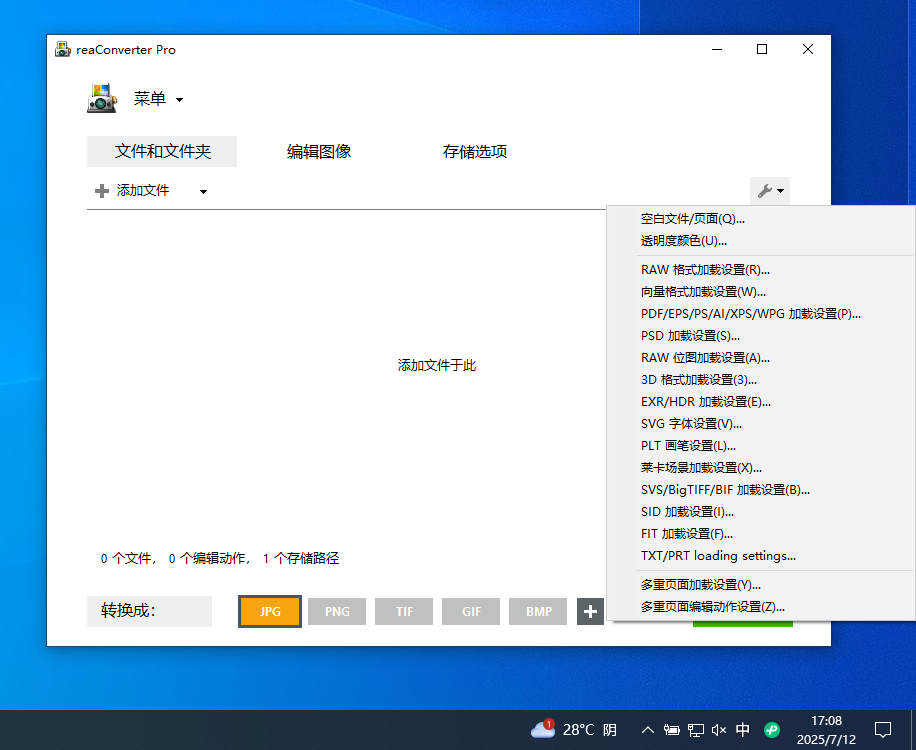Open EXR/HDR 加载设置(E) entry
This screenshot has width=916, height=750.
tap(761, 402)
